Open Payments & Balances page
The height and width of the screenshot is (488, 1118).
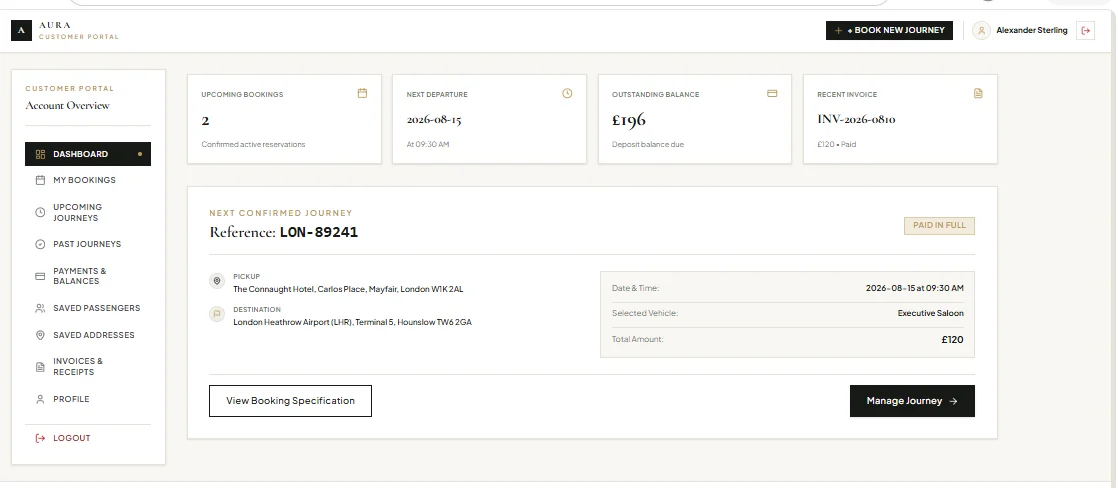[x=88, y=276]
